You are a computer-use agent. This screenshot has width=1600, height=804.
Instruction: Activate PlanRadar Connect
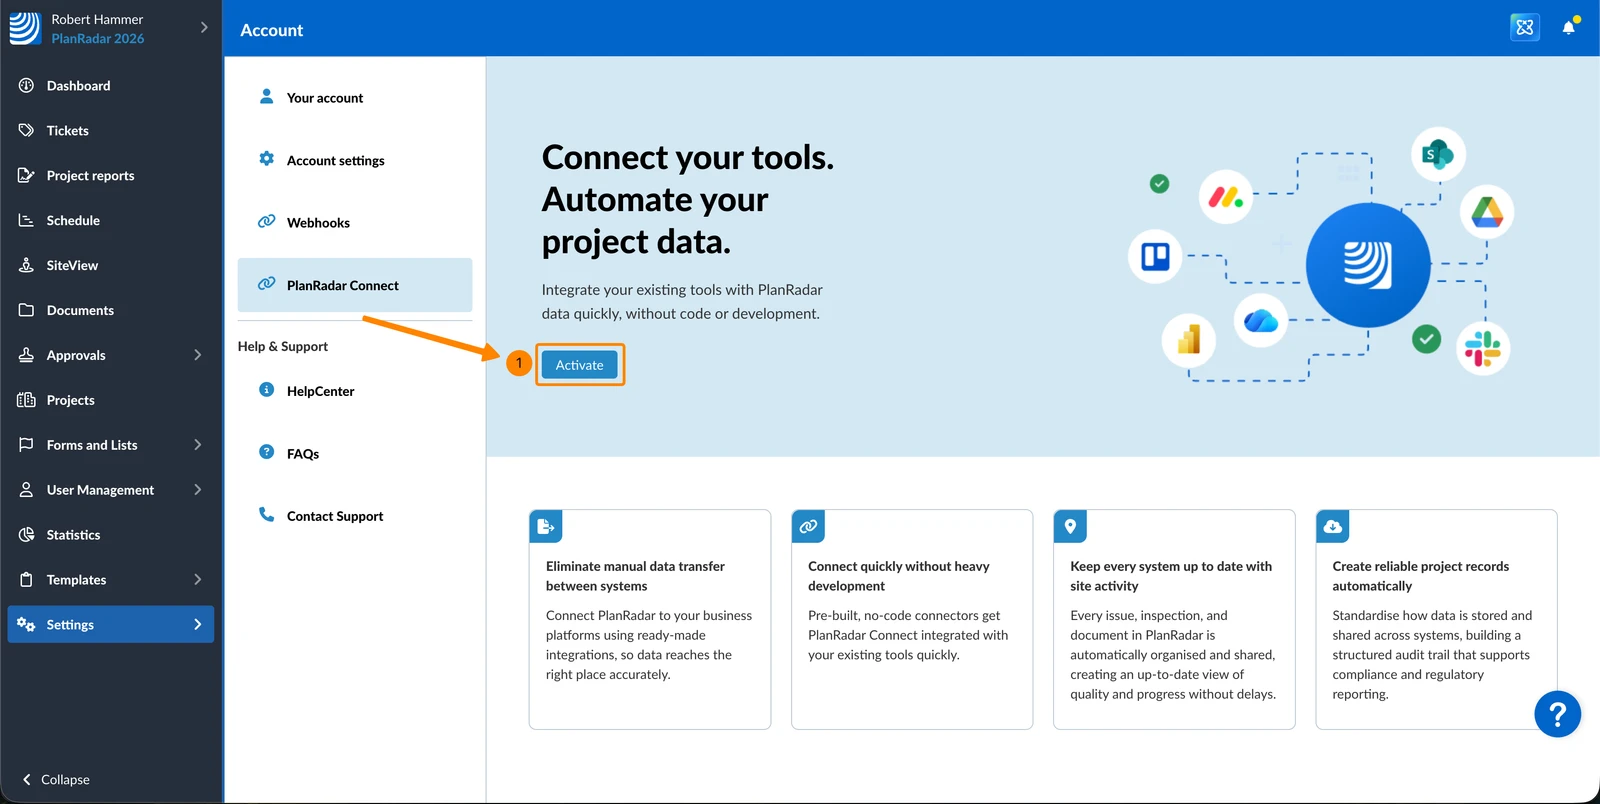coord(580,365)
